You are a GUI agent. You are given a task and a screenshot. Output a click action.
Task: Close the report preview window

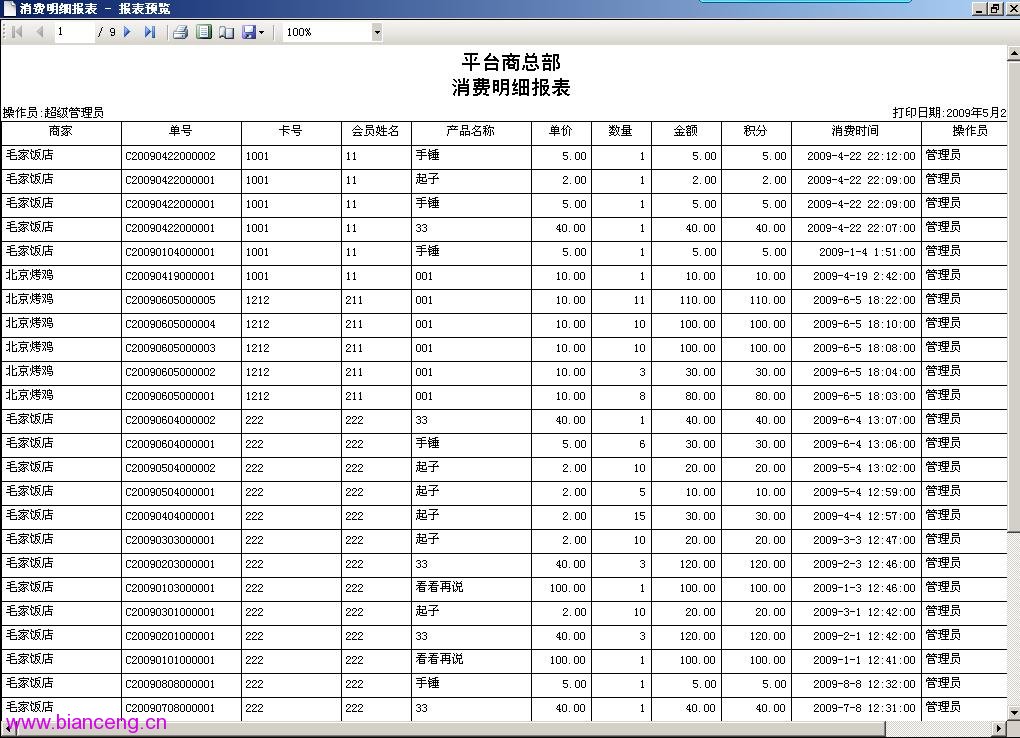pyautogui.click(x=1012, y=8)
